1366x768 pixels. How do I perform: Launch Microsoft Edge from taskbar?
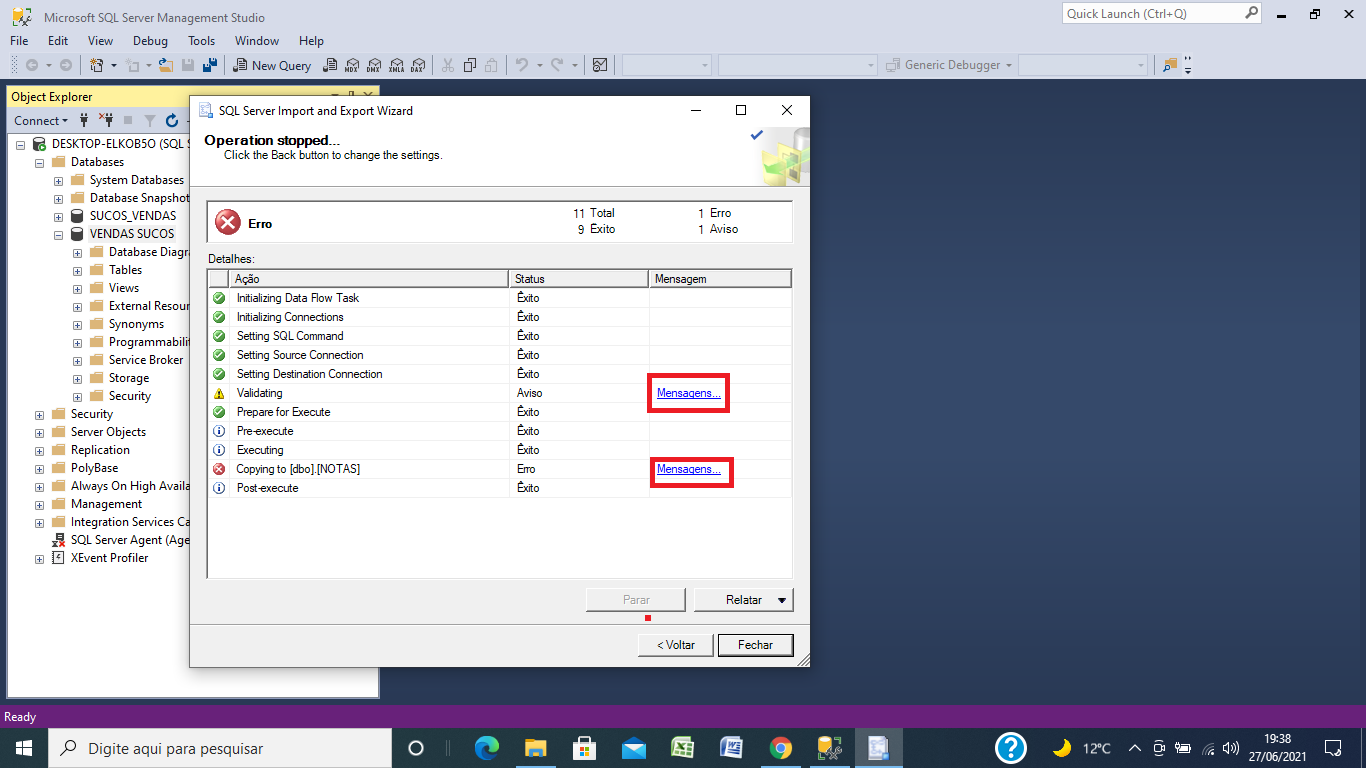(x=487, y=748)
